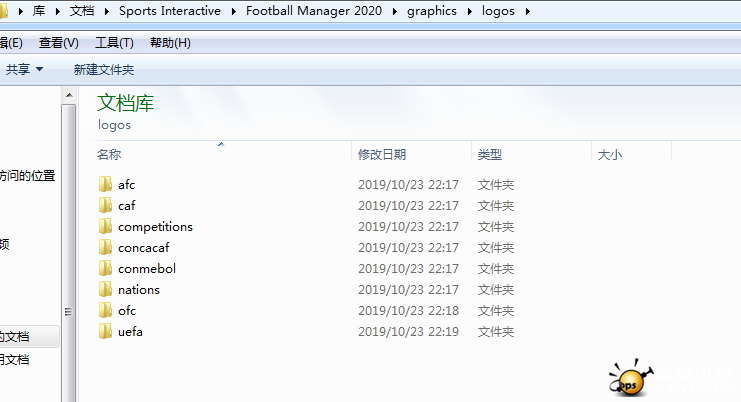The image size is (741, 402).
Task: Click the concacaf folder name
Action: click(144, 248)
